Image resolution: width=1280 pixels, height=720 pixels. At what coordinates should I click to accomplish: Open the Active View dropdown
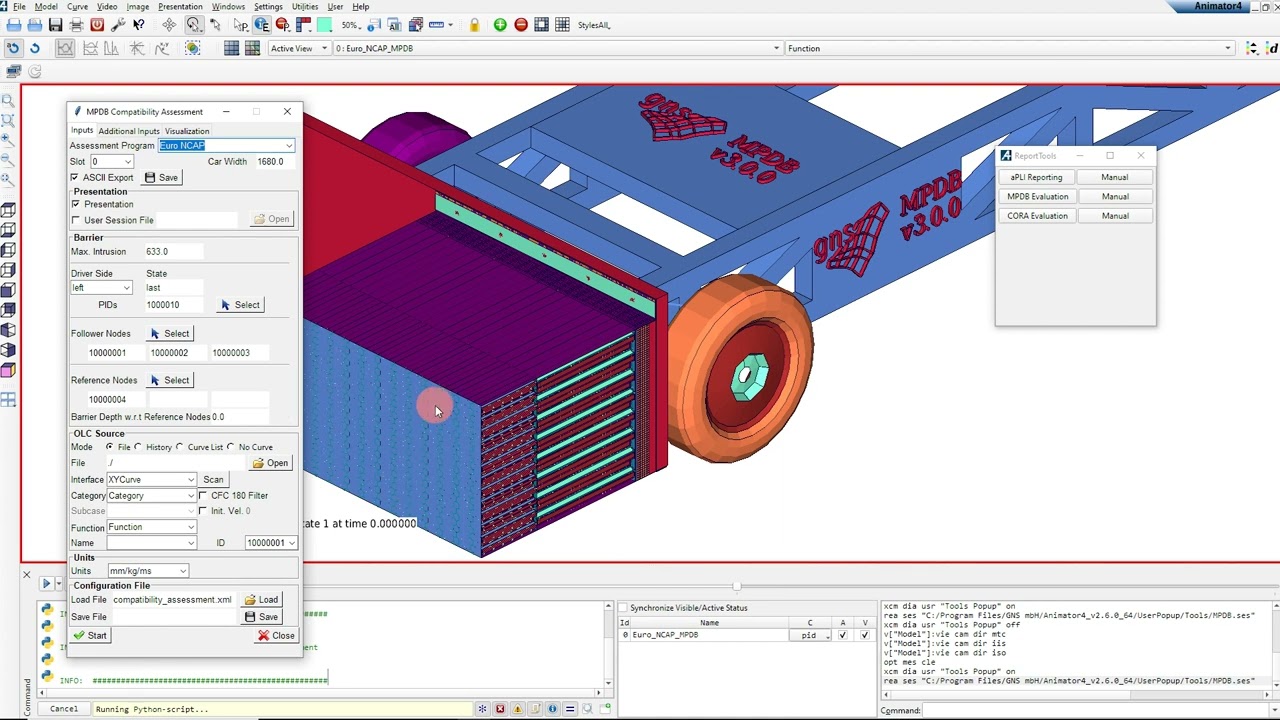tap(299, 48)
